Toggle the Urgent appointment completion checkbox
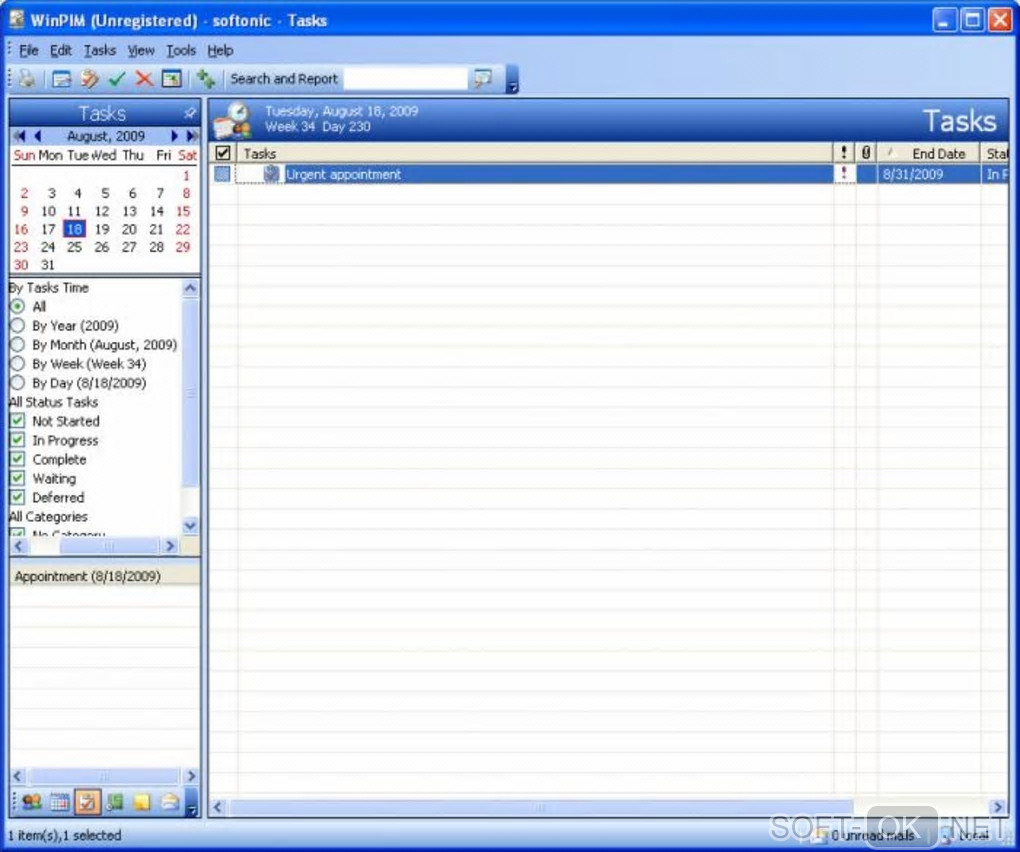 222,174
